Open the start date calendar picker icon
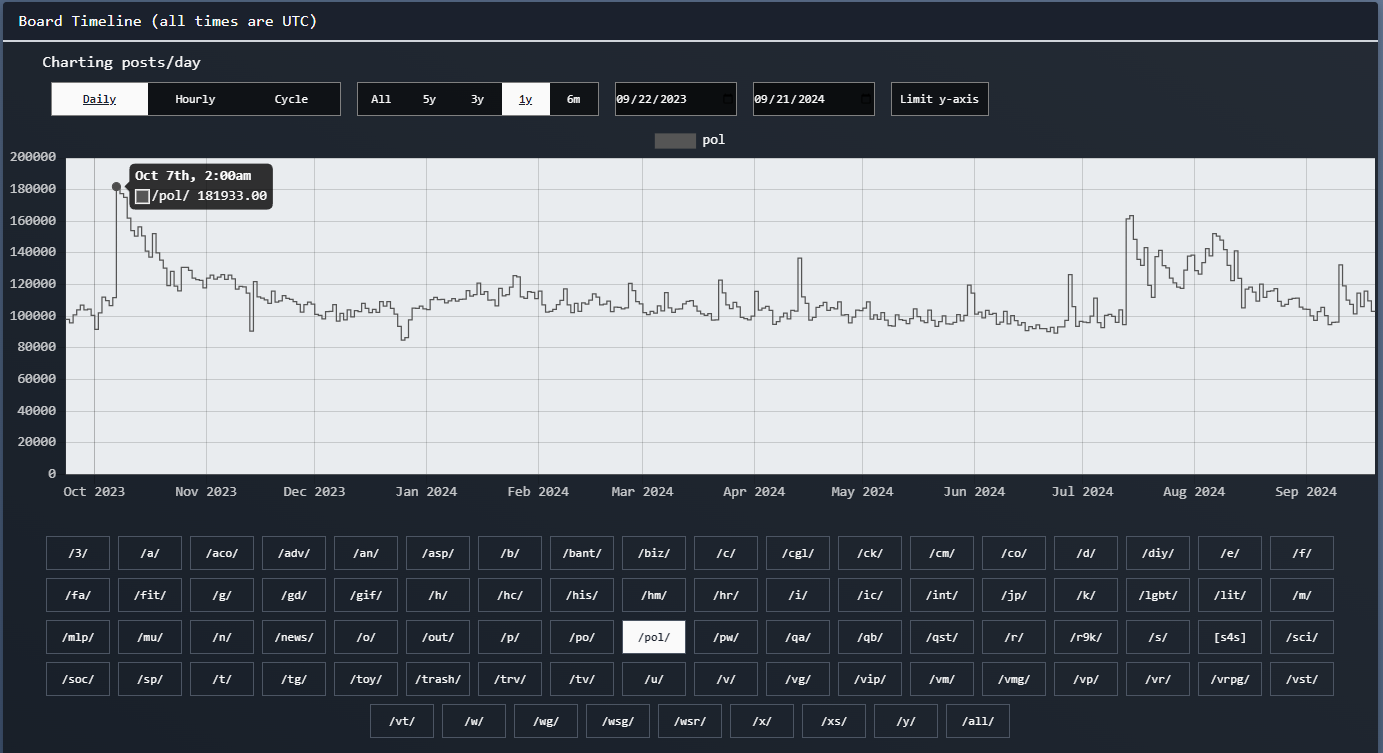Viewport: 1383px width, 753px height. click(727, 99)
